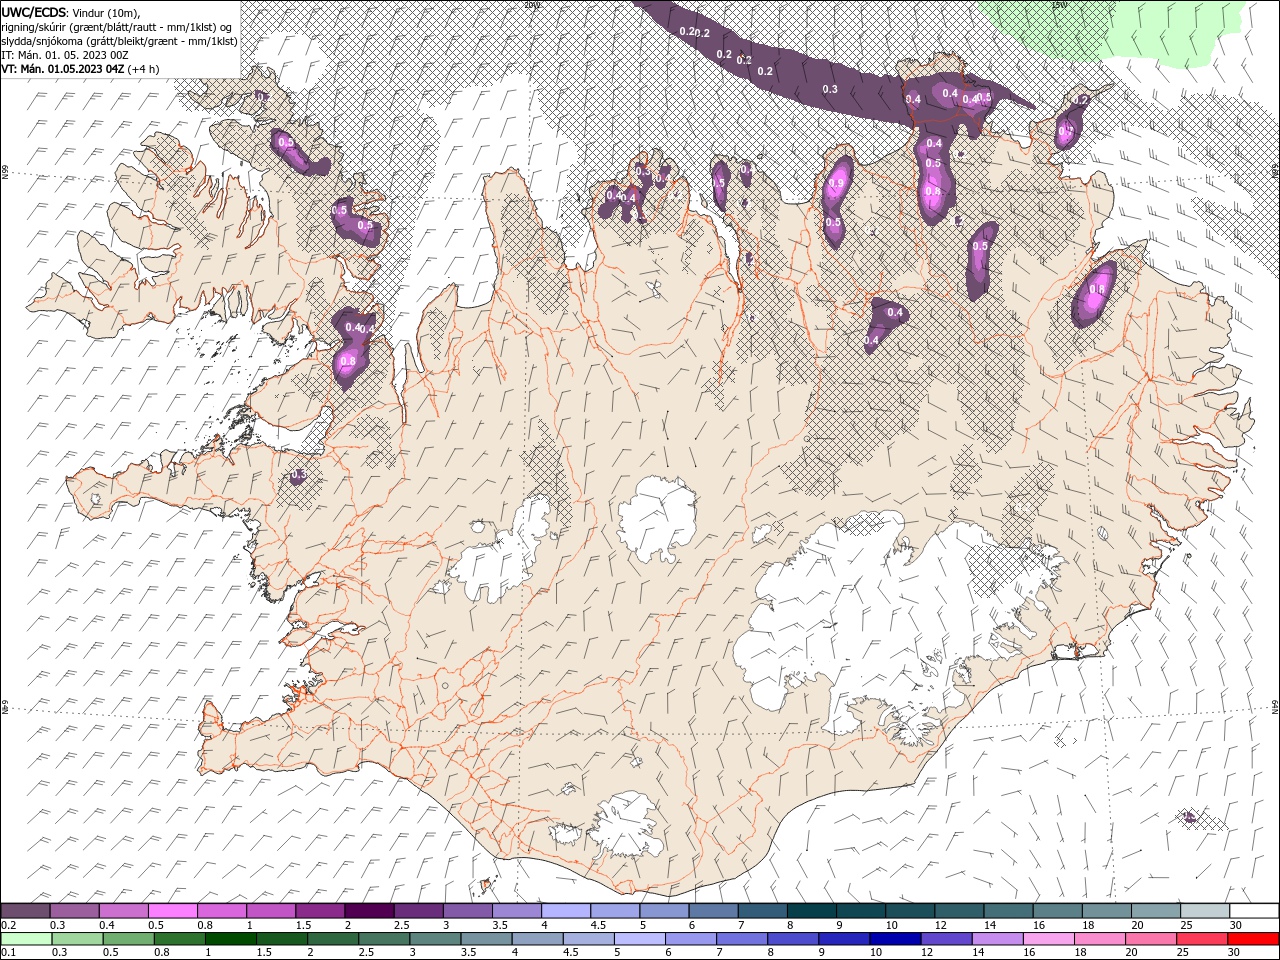Select the light pink 16 swatch in lower legend row
Screen dimensions: 1280x960
click(1049, 939)
